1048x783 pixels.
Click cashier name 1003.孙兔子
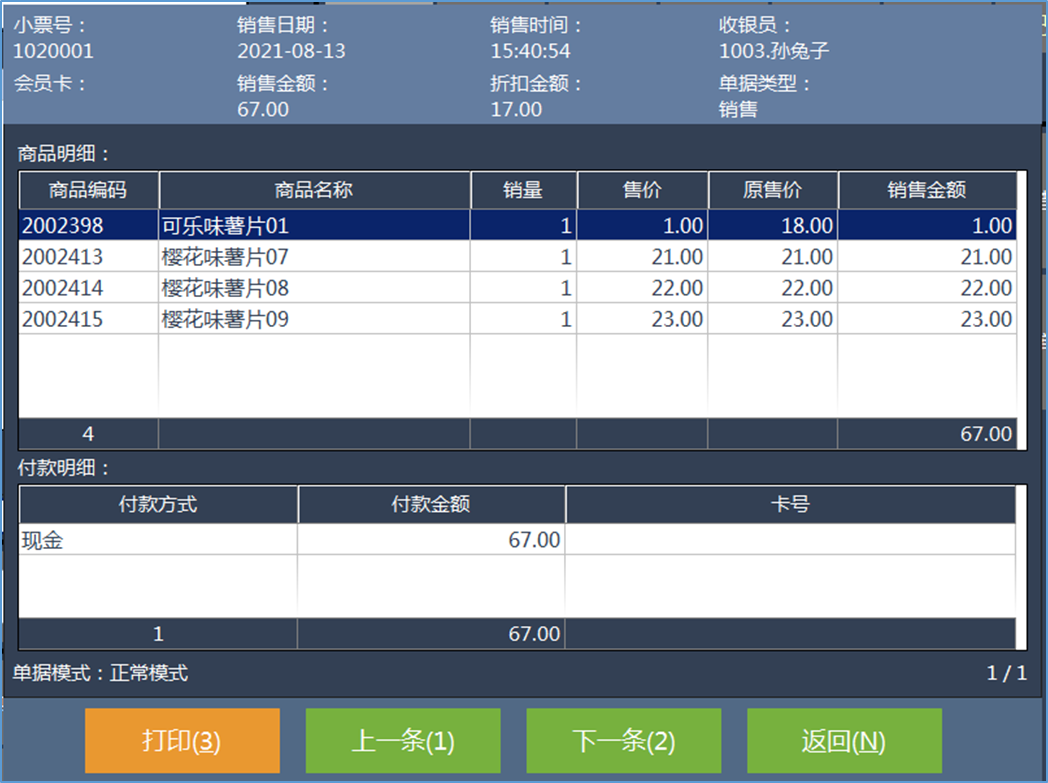pos(774,51)
